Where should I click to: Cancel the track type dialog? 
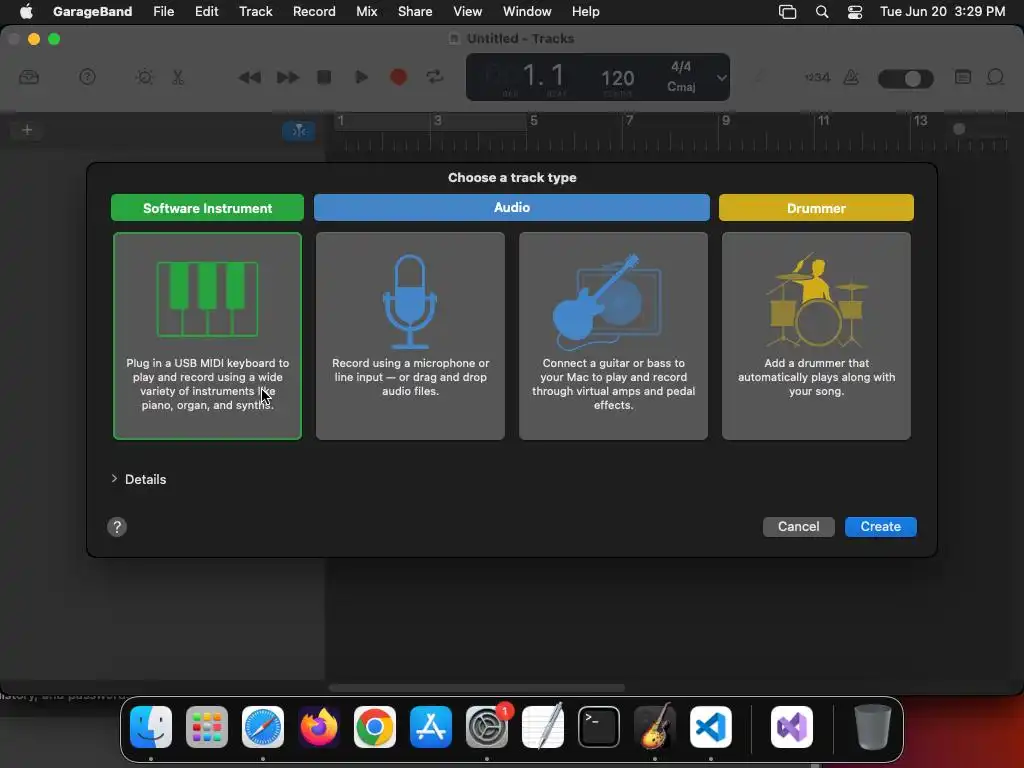click(x=799, y=526)
